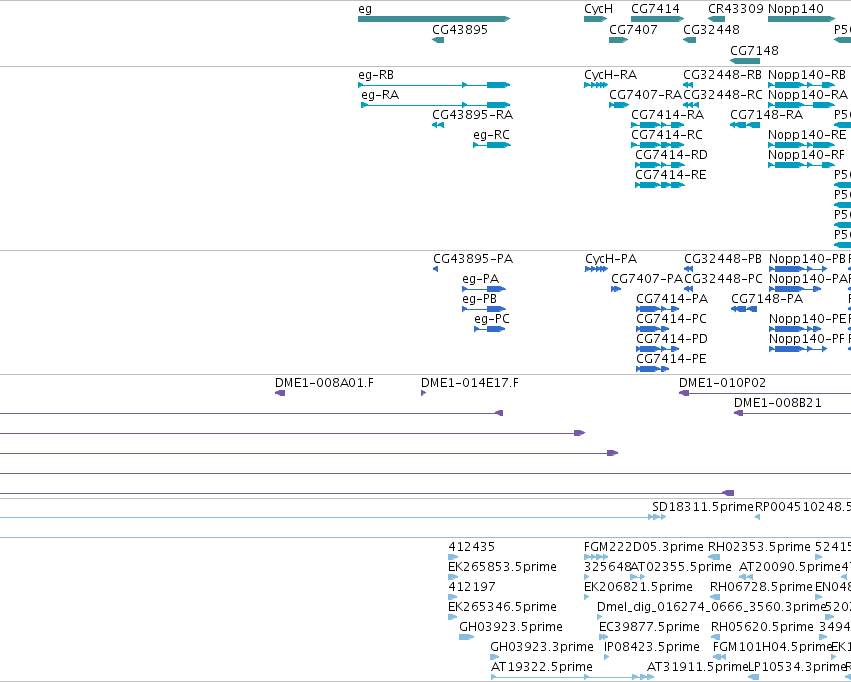Viewport: 851px width, 682px height.
Task: Click the 412435 EST label
Action: [472, 547]
